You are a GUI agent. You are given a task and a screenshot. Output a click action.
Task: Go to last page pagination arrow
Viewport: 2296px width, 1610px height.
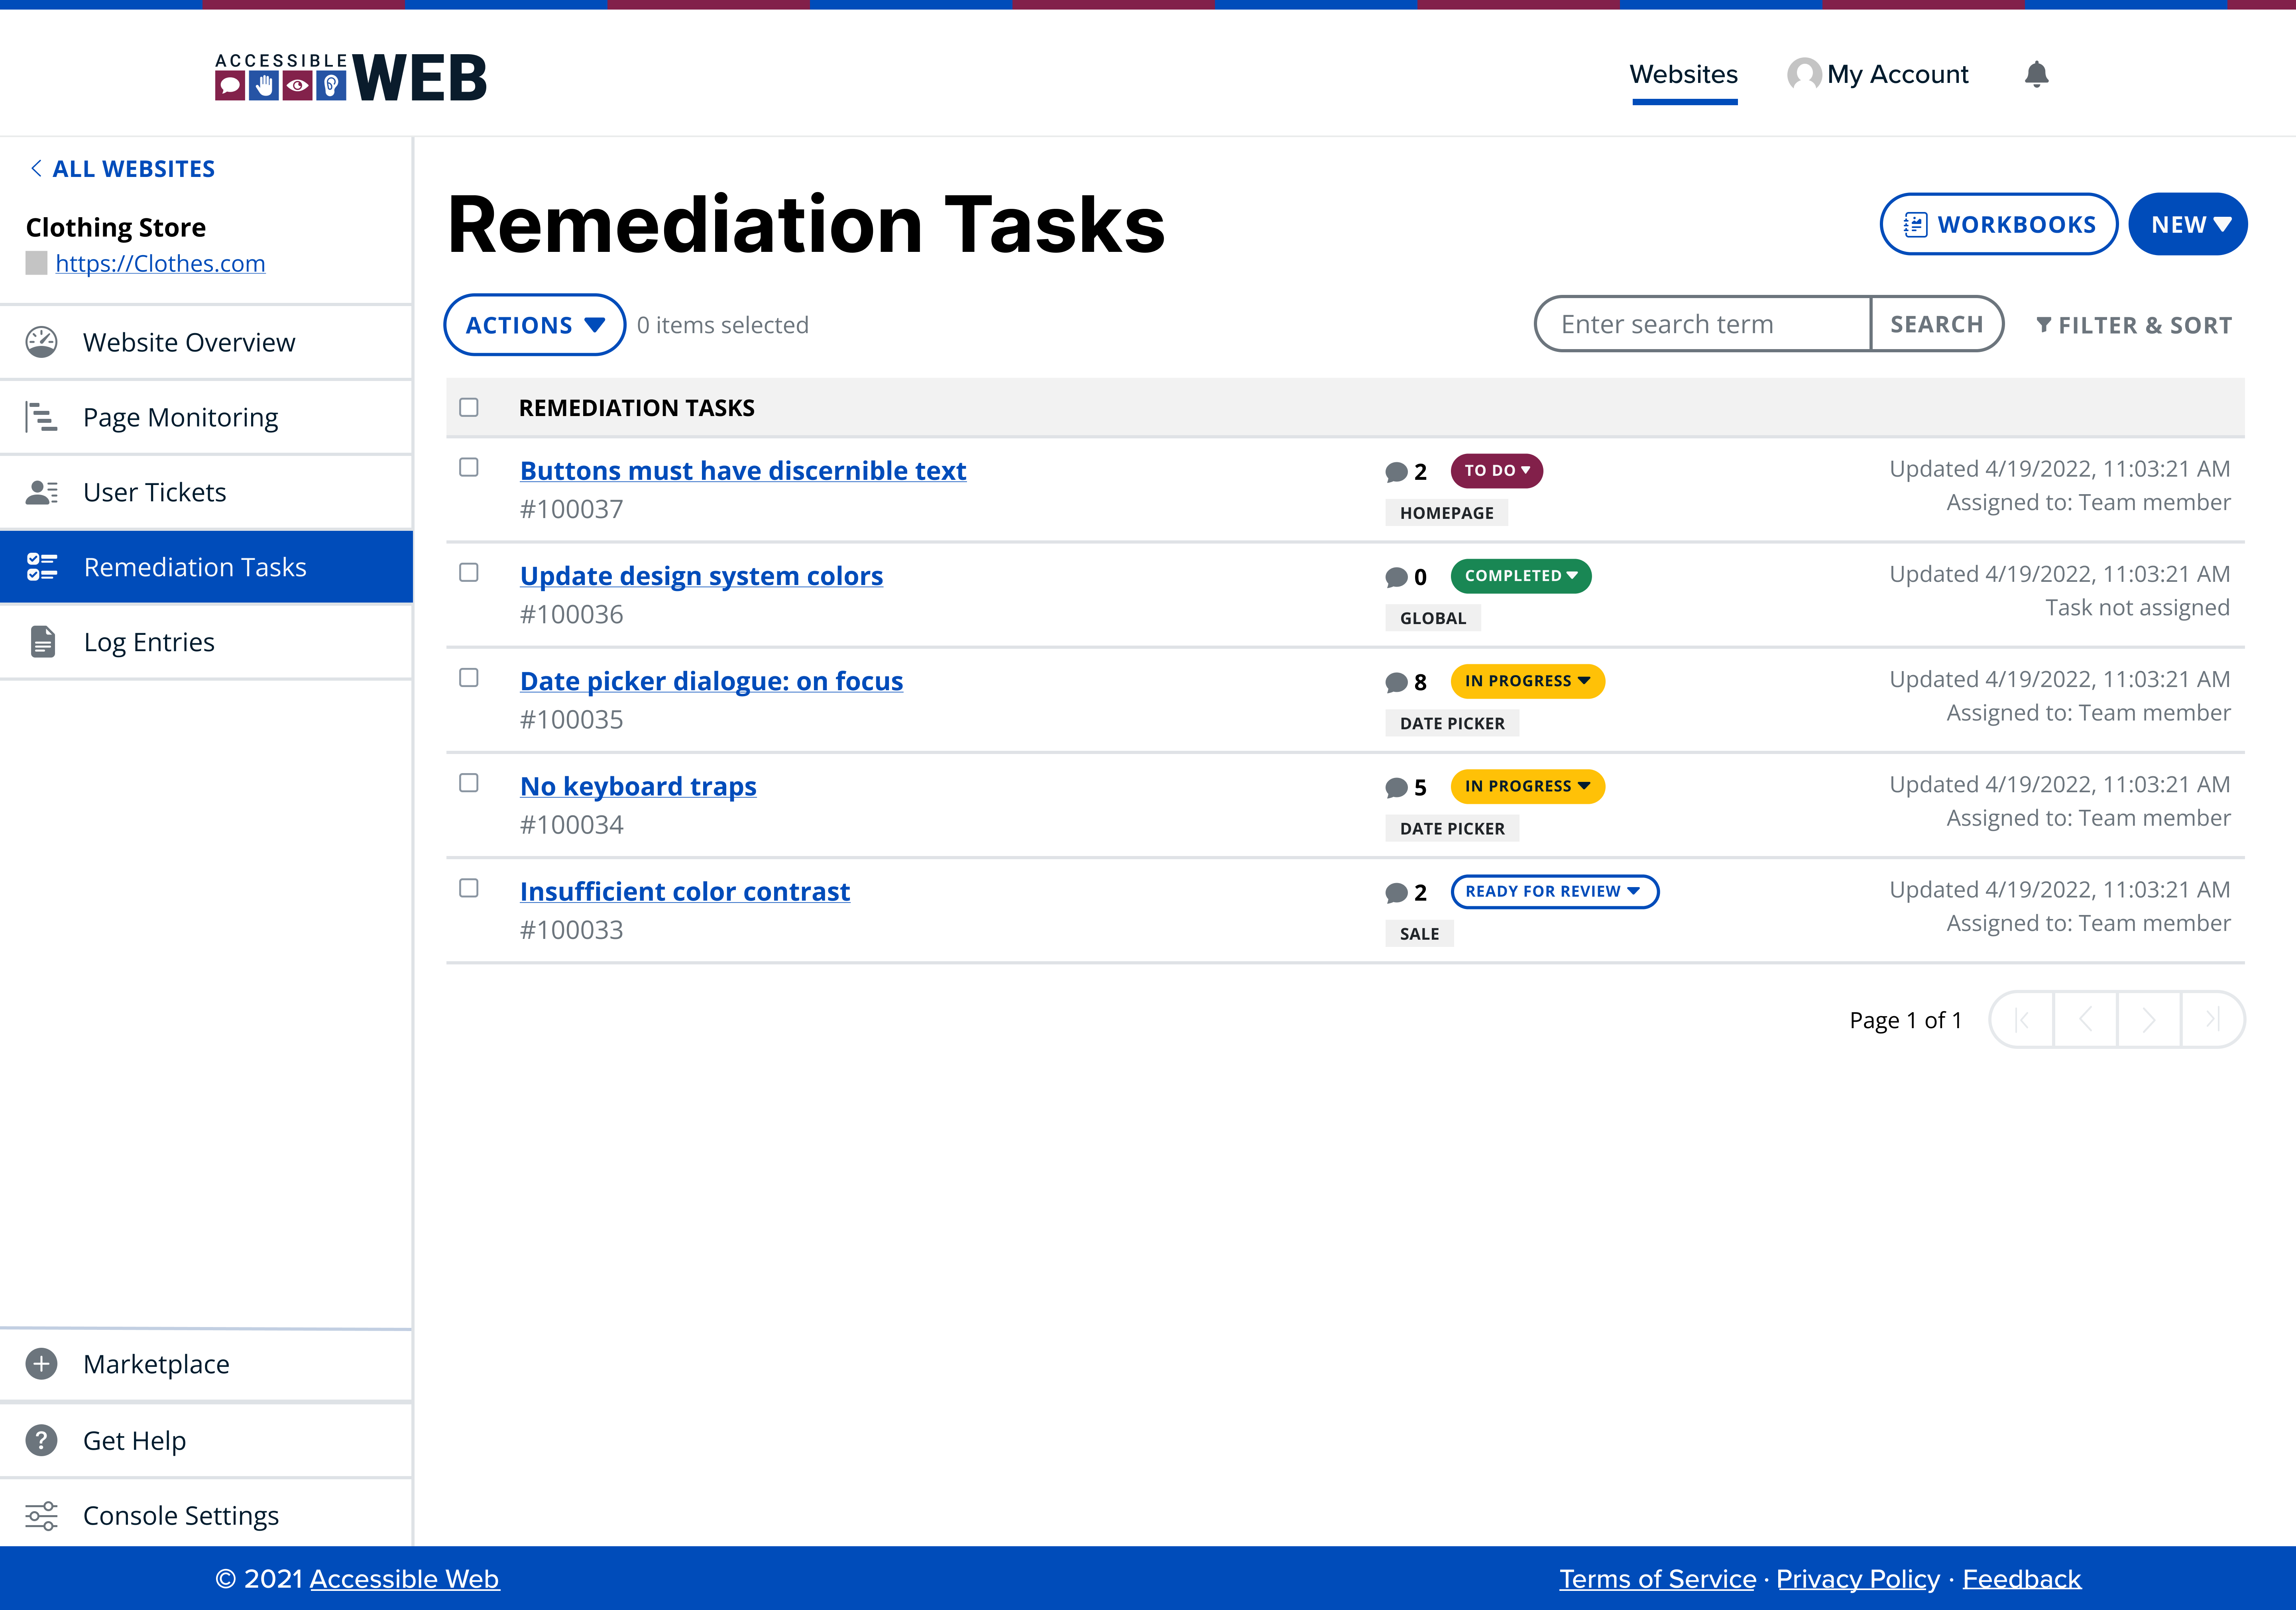tap(2213, 1020)
